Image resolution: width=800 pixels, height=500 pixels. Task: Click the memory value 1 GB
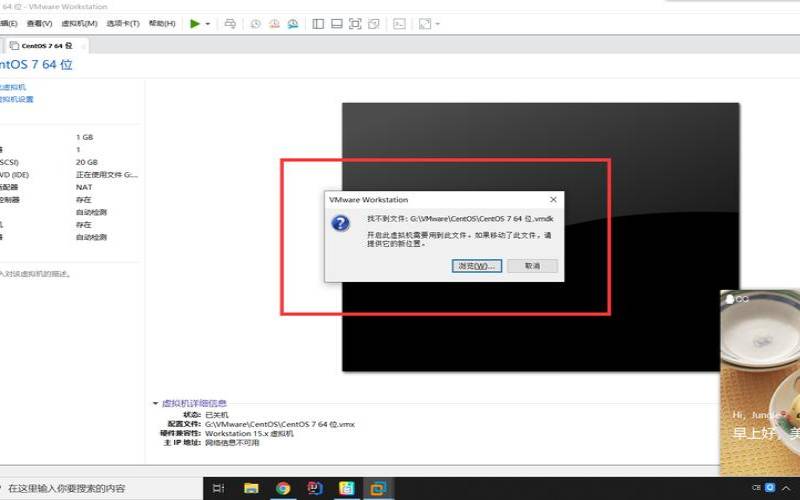pyautogui.click(x=85, y=137)
